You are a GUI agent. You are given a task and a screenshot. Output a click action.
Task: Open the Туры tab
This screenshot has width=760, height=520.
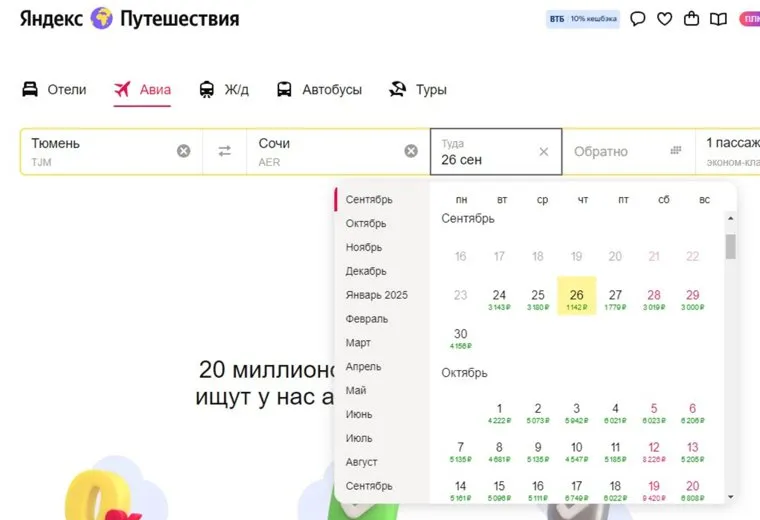click(418, 90)
